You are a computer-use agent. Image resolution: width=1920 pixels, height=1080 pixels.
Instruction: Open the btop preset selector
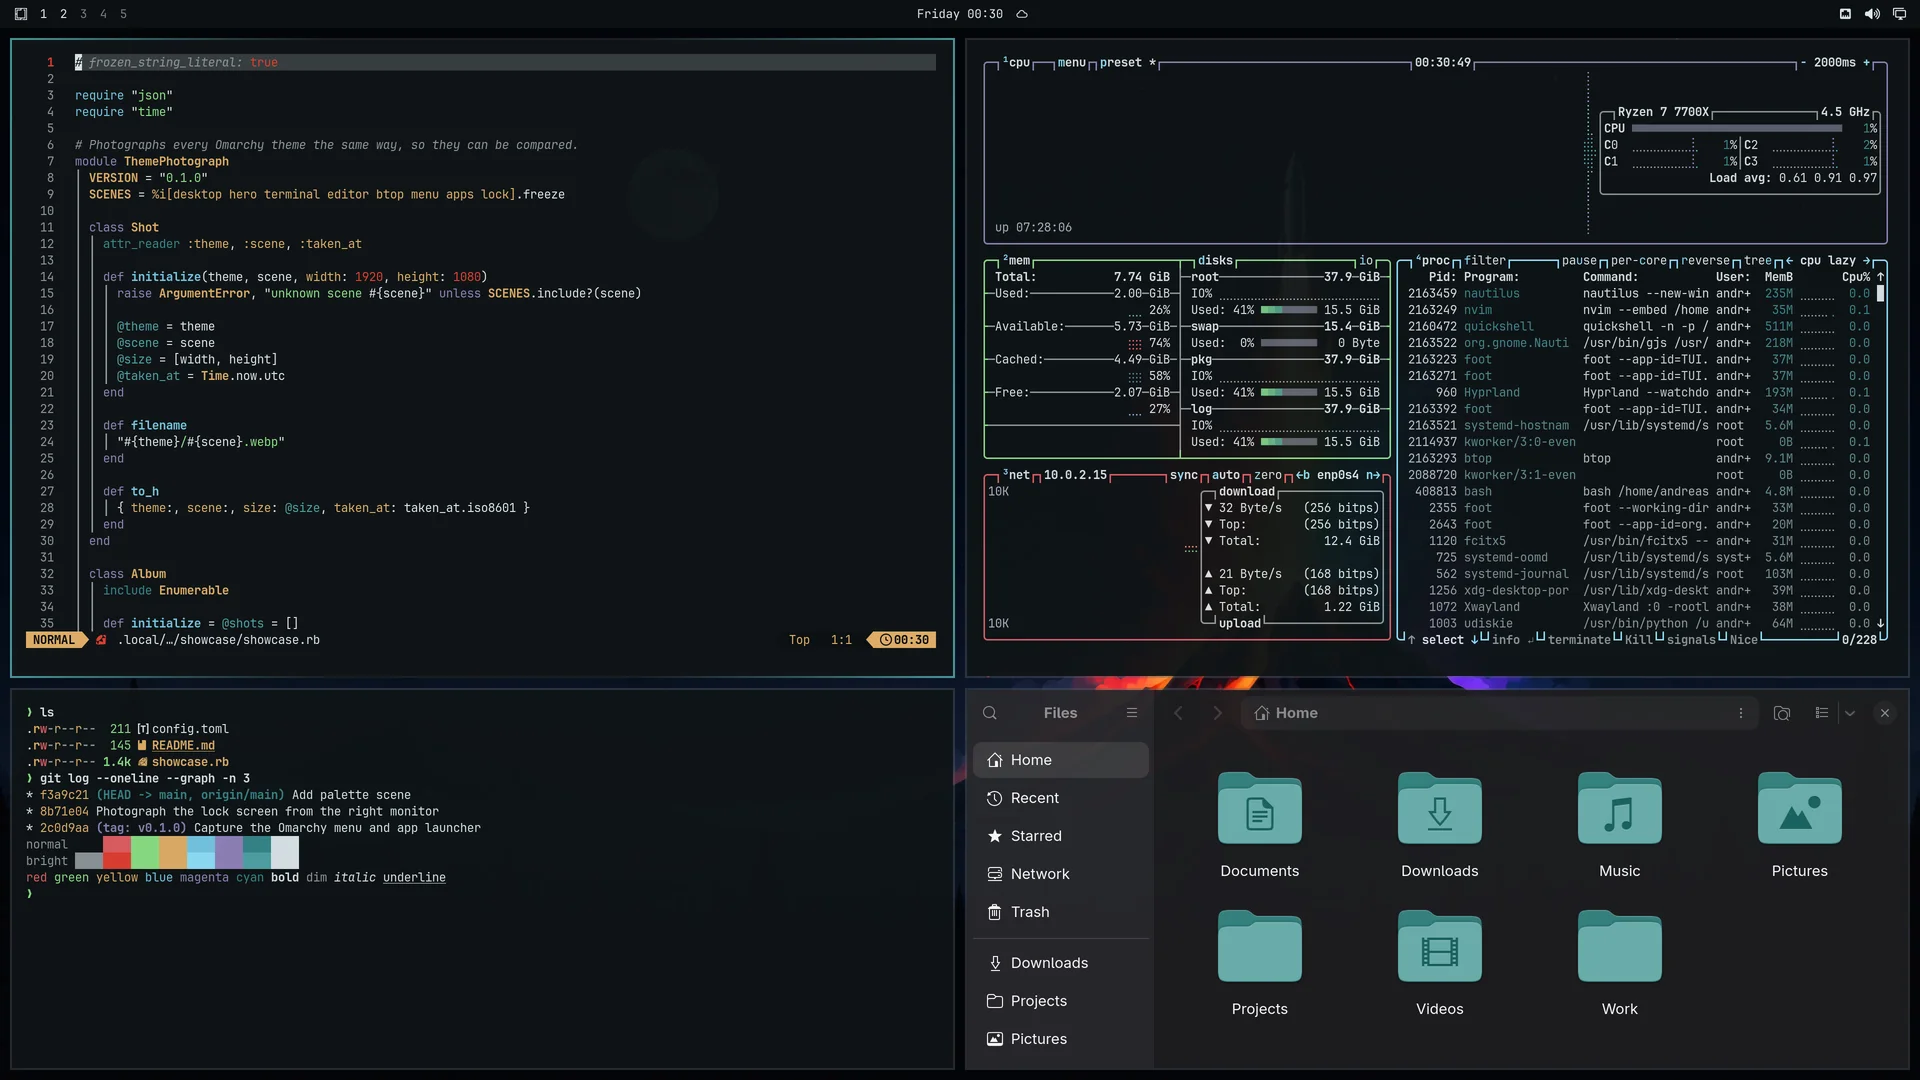click(x=1128, y=62)
